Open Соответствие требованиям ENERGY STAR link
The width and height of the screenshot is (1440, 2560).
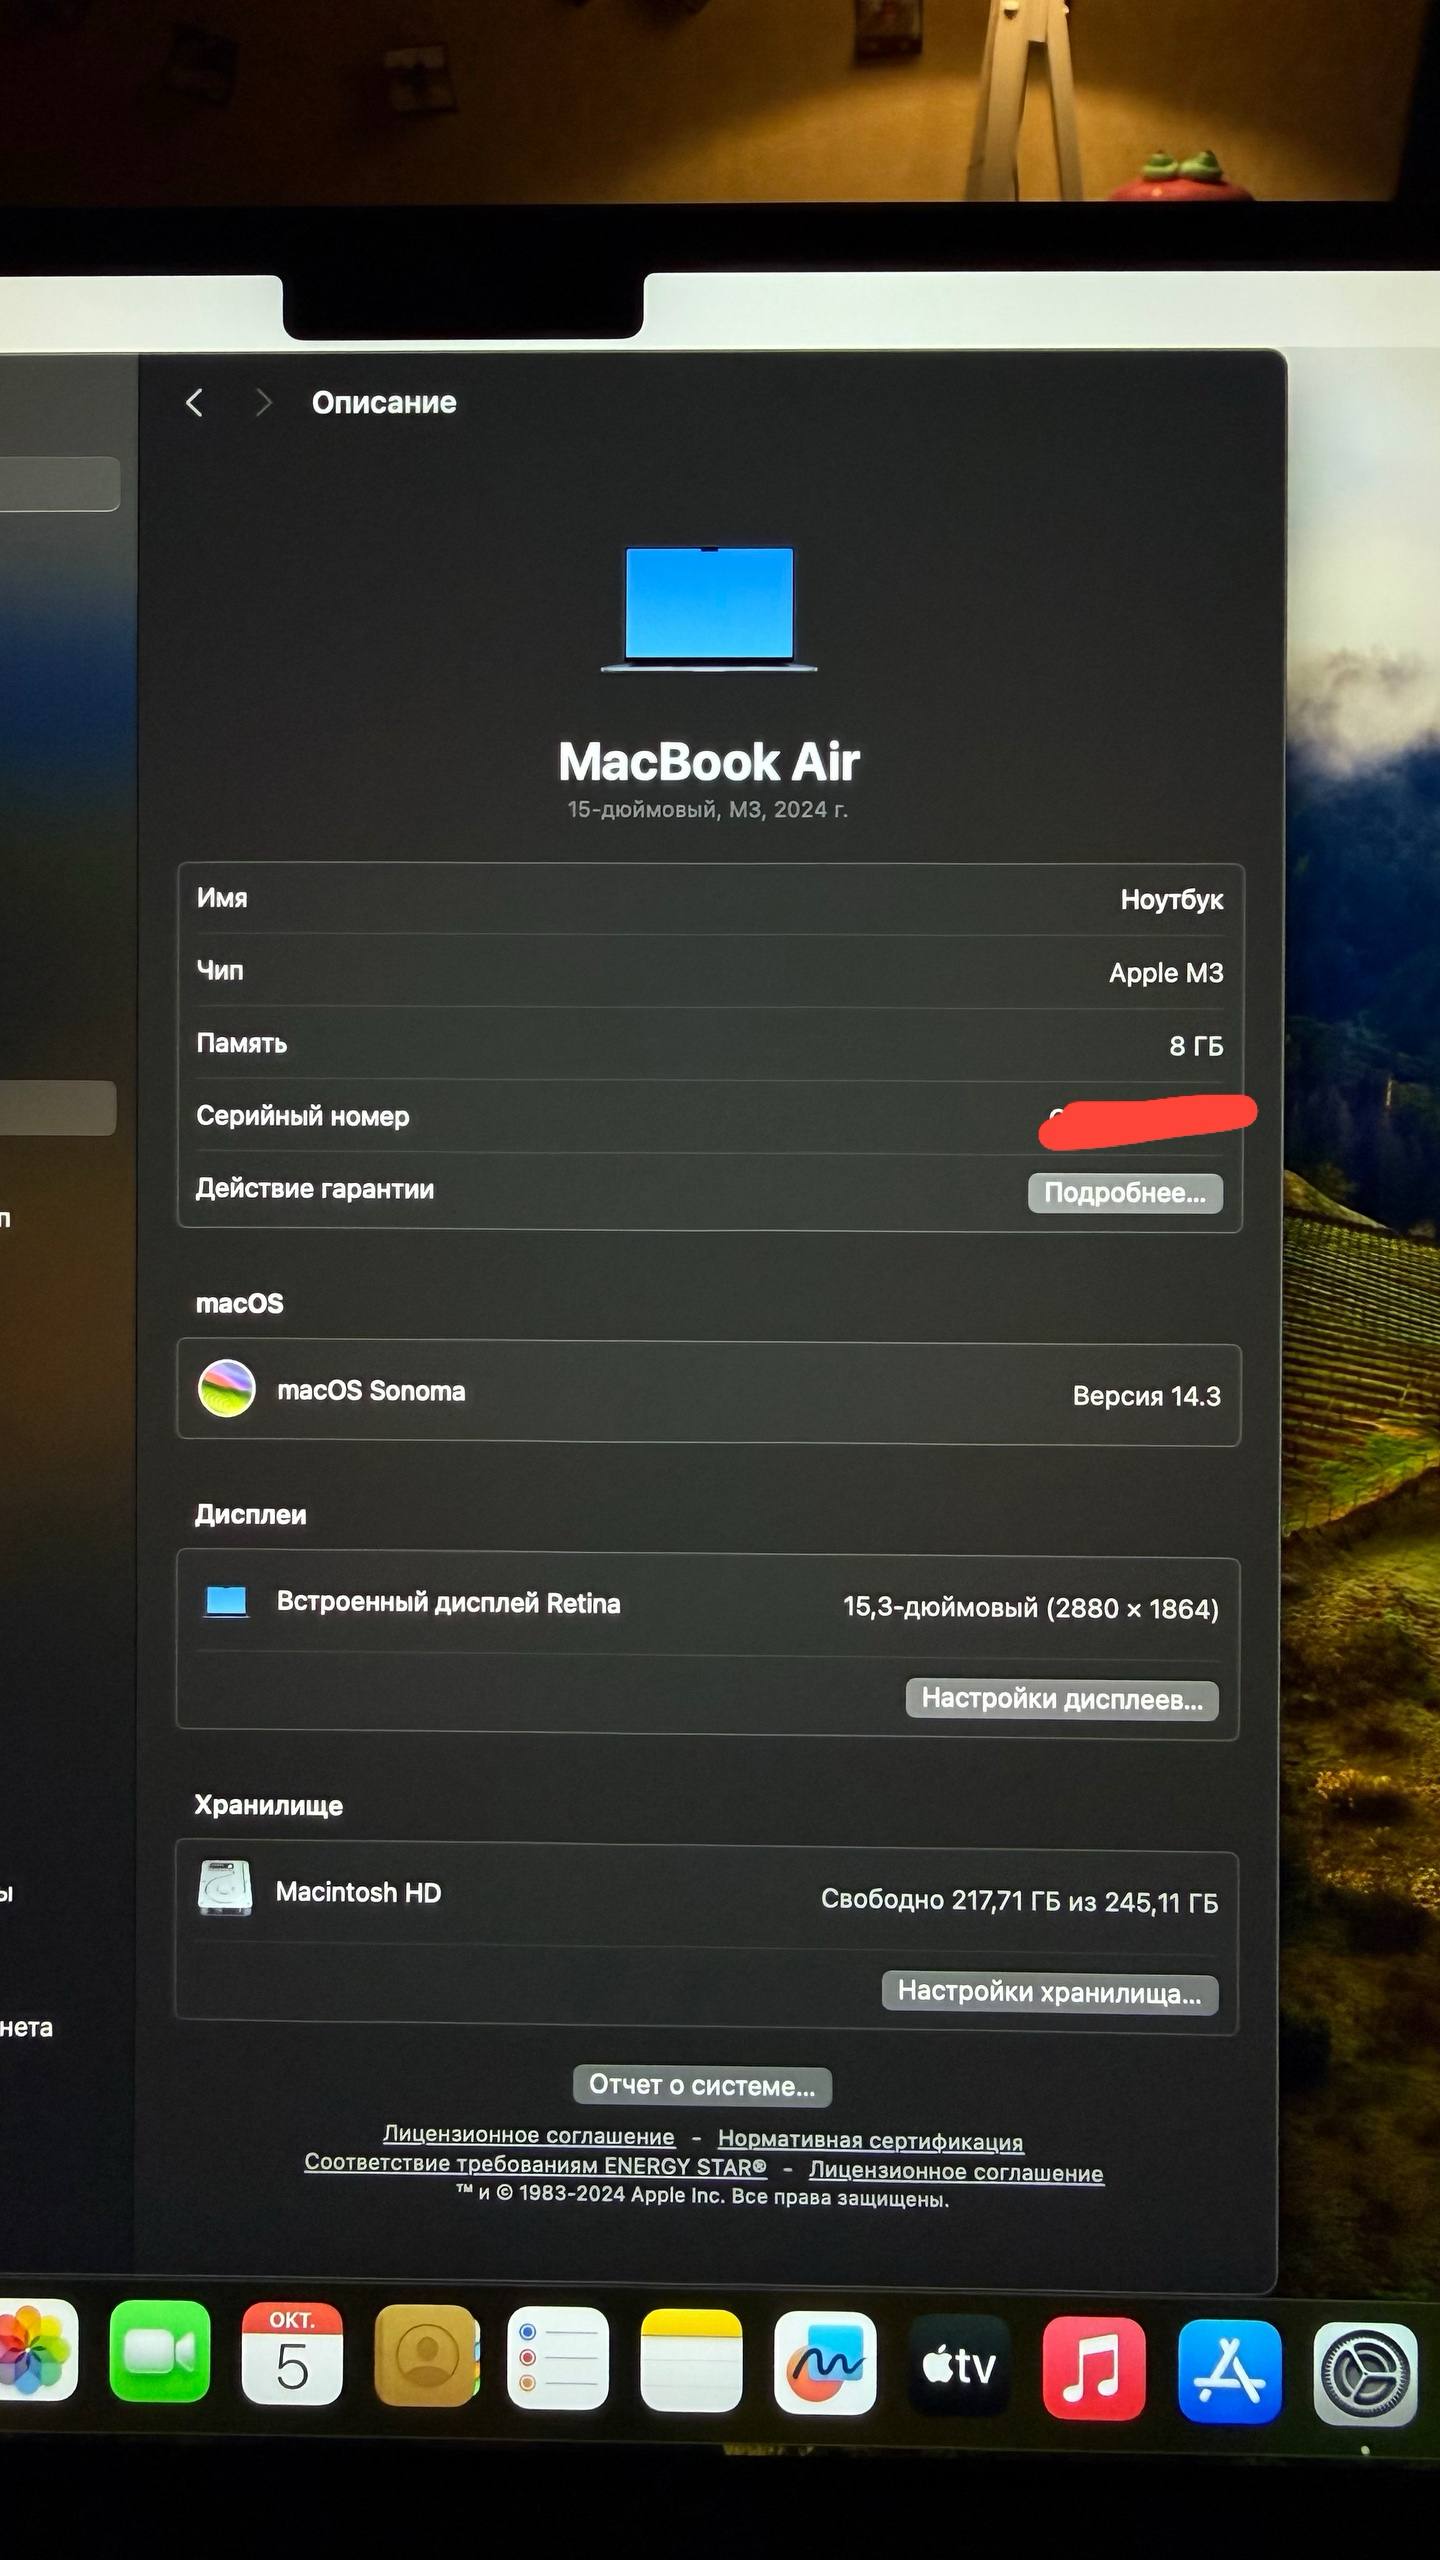coord(535,2164)
